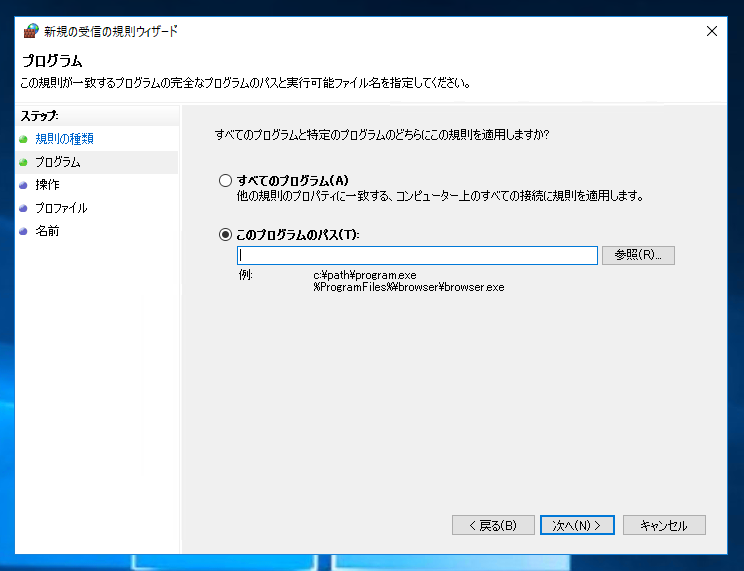Click the 例: label
Image resolution: width=744 pixels, height=571 pixels.
tap(245, 275)
